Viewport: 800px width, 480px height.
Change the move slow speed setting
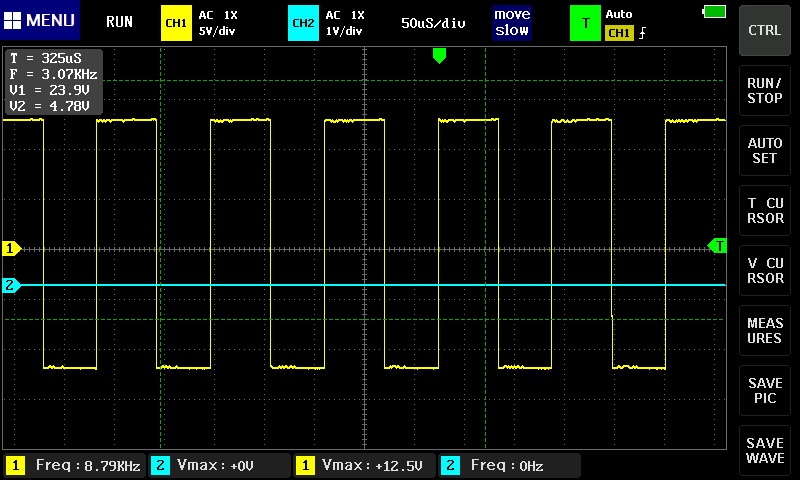click(512, 22)
